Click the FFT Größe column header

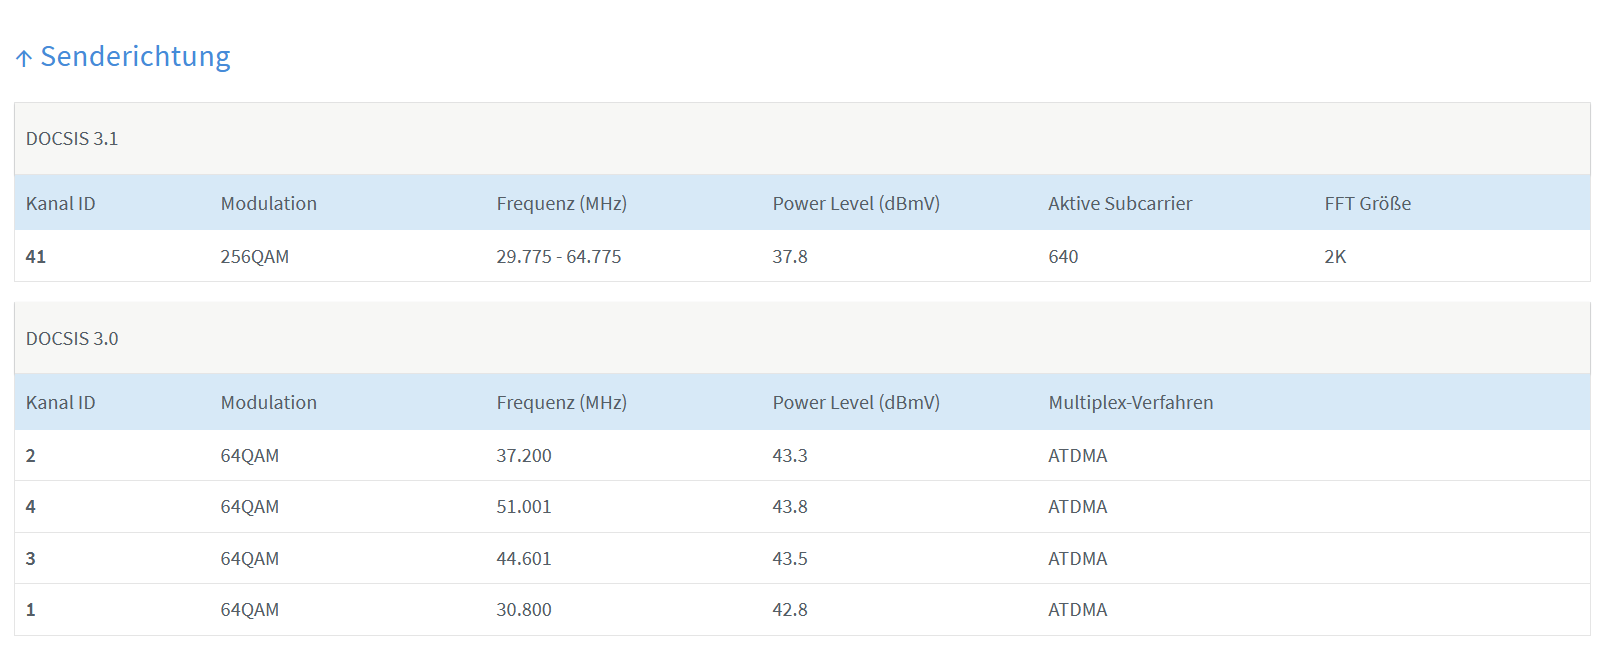(1367, 204)
